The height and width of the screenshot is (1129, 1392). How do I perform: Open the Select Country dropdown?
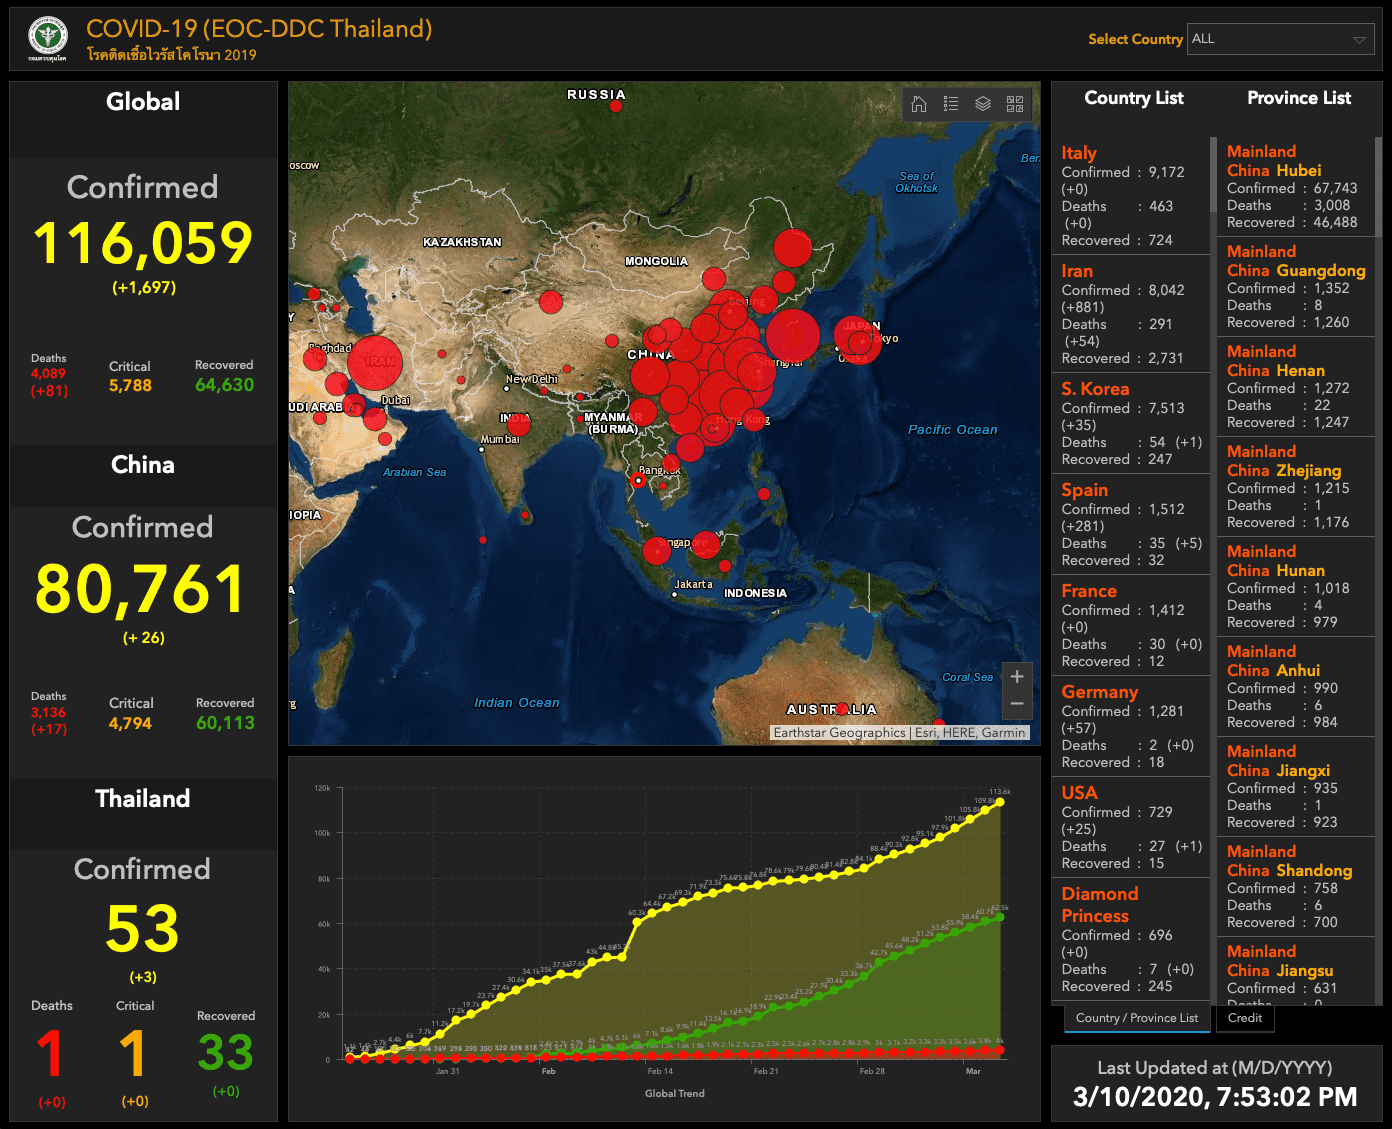pyautogui.click(x=1270, y=39)
